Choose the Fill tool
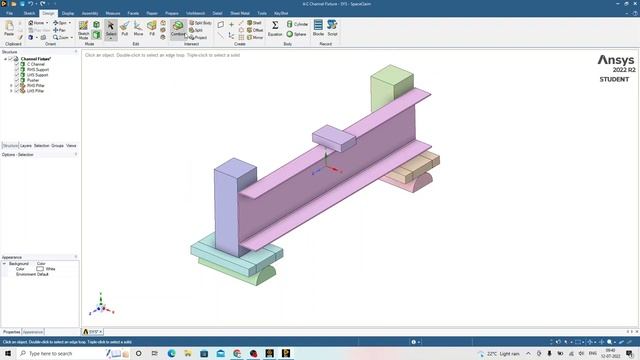Screen dimensions: 640x360 pyautogui.click(x=152, y=29)
